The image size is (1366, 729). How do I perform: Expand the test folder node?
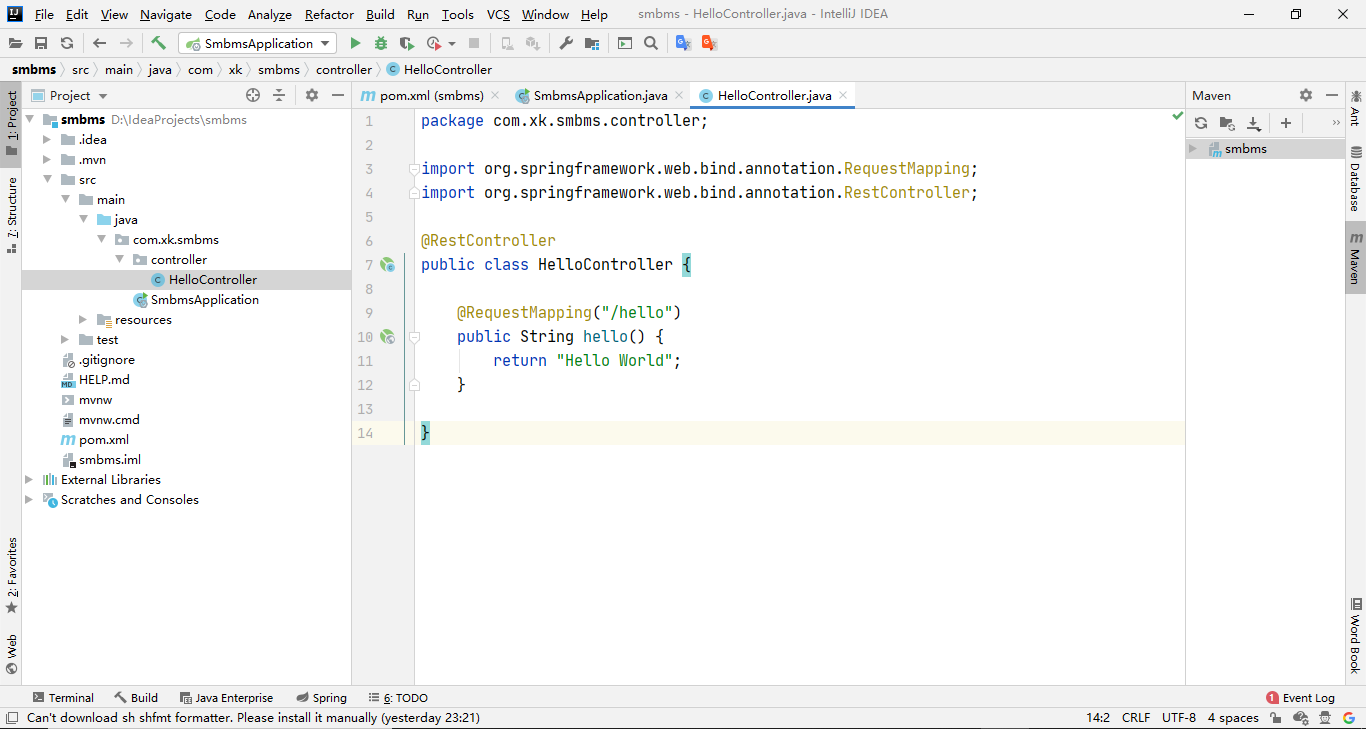pos(65,340)
